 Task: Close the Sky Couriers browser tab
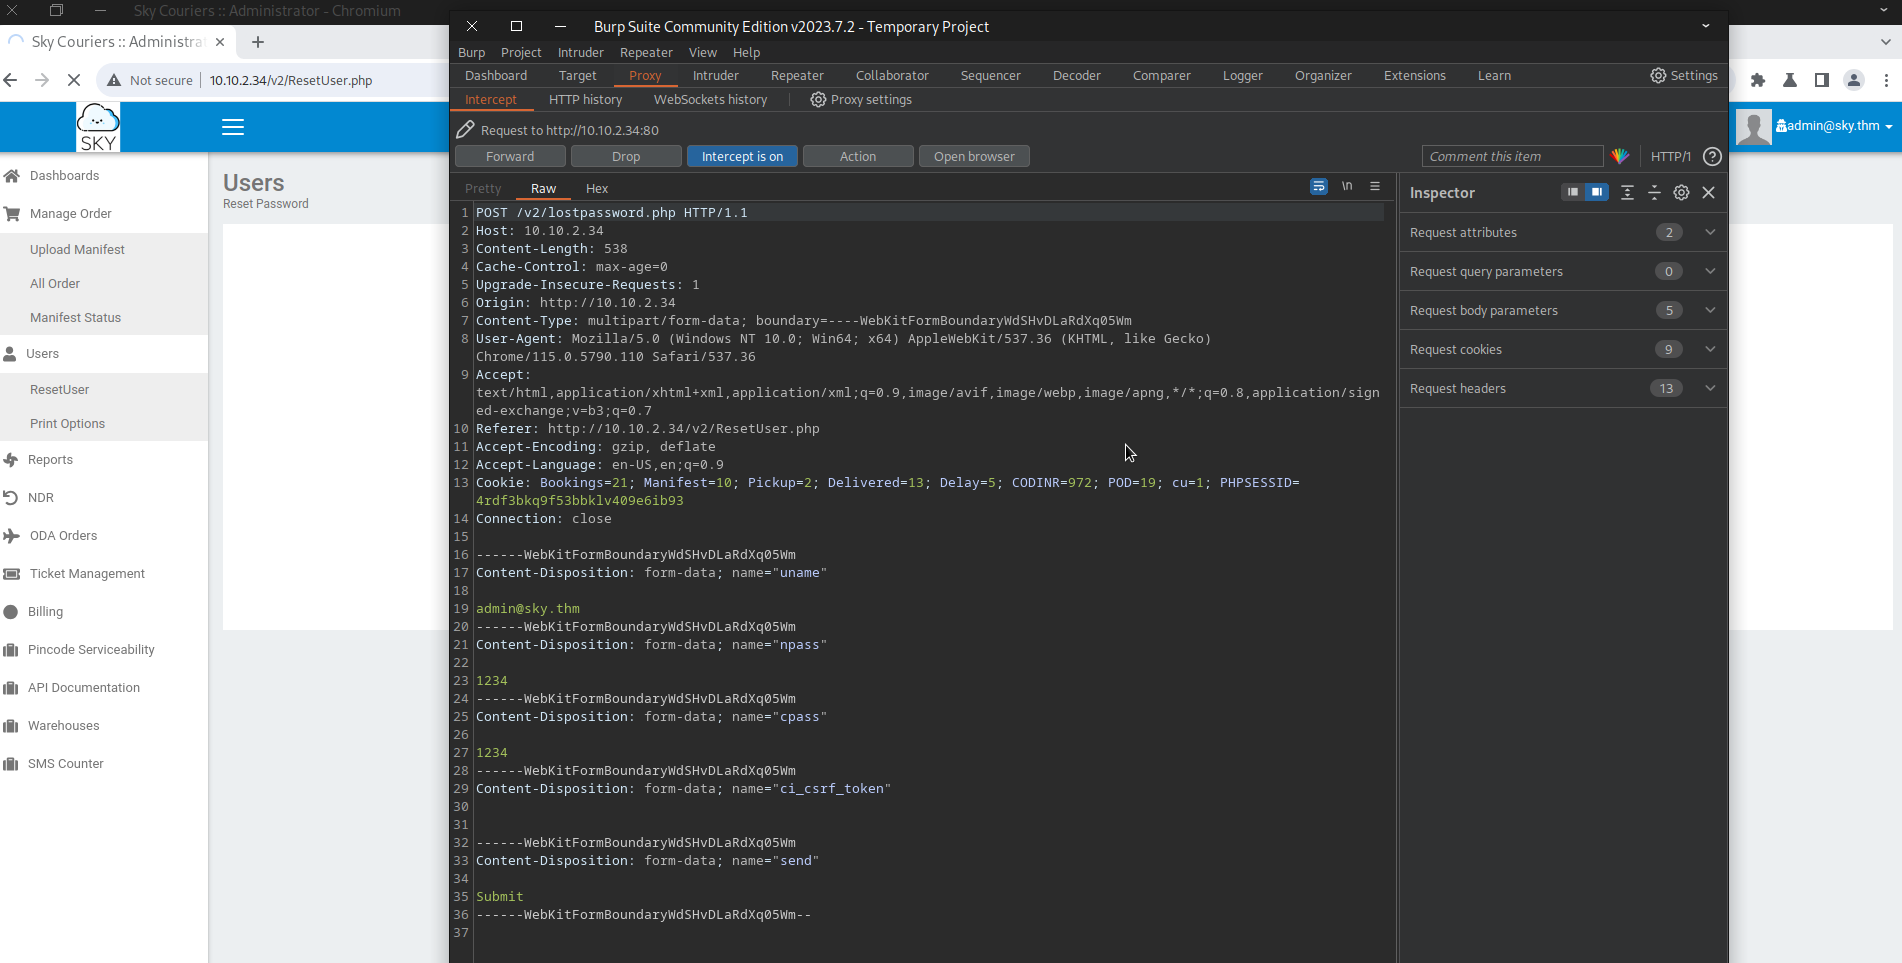(220, 41)
